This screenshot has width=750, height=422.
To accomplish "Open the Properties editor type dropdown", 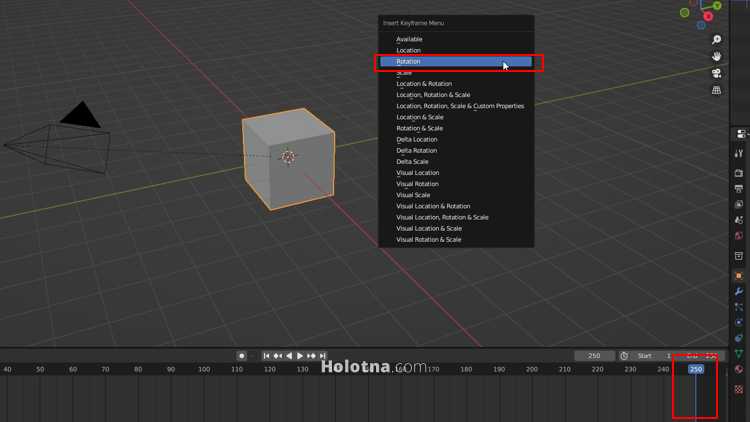I will click(x=742, y=134).
